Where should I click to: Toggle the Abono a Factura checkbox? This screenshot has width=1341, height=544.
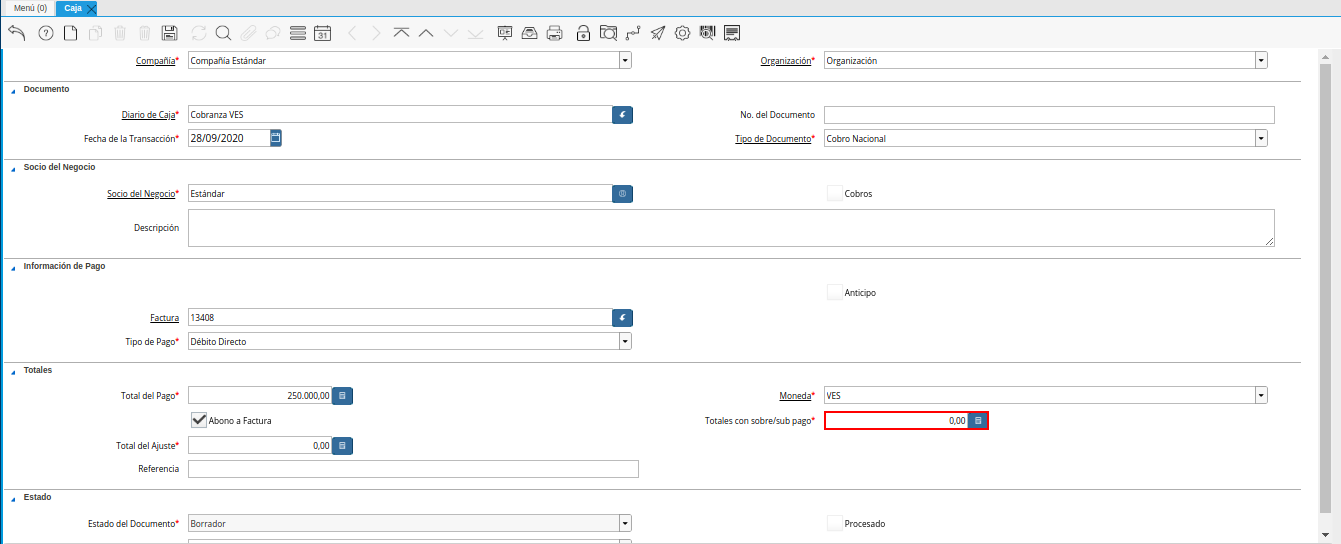[x=199, y=421]
